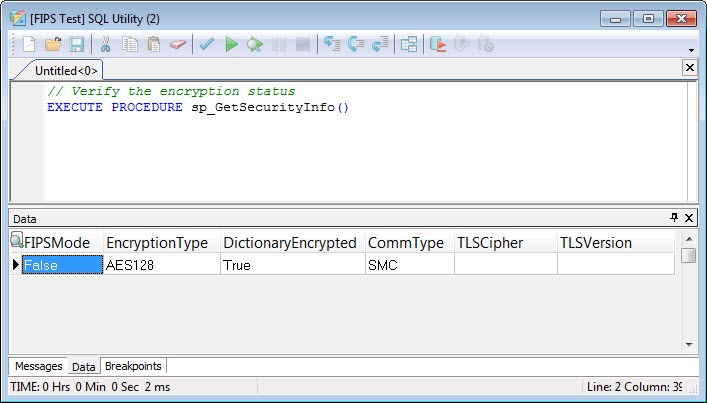Close the Untitled<0> editor tab

click(x=690, y=68)
